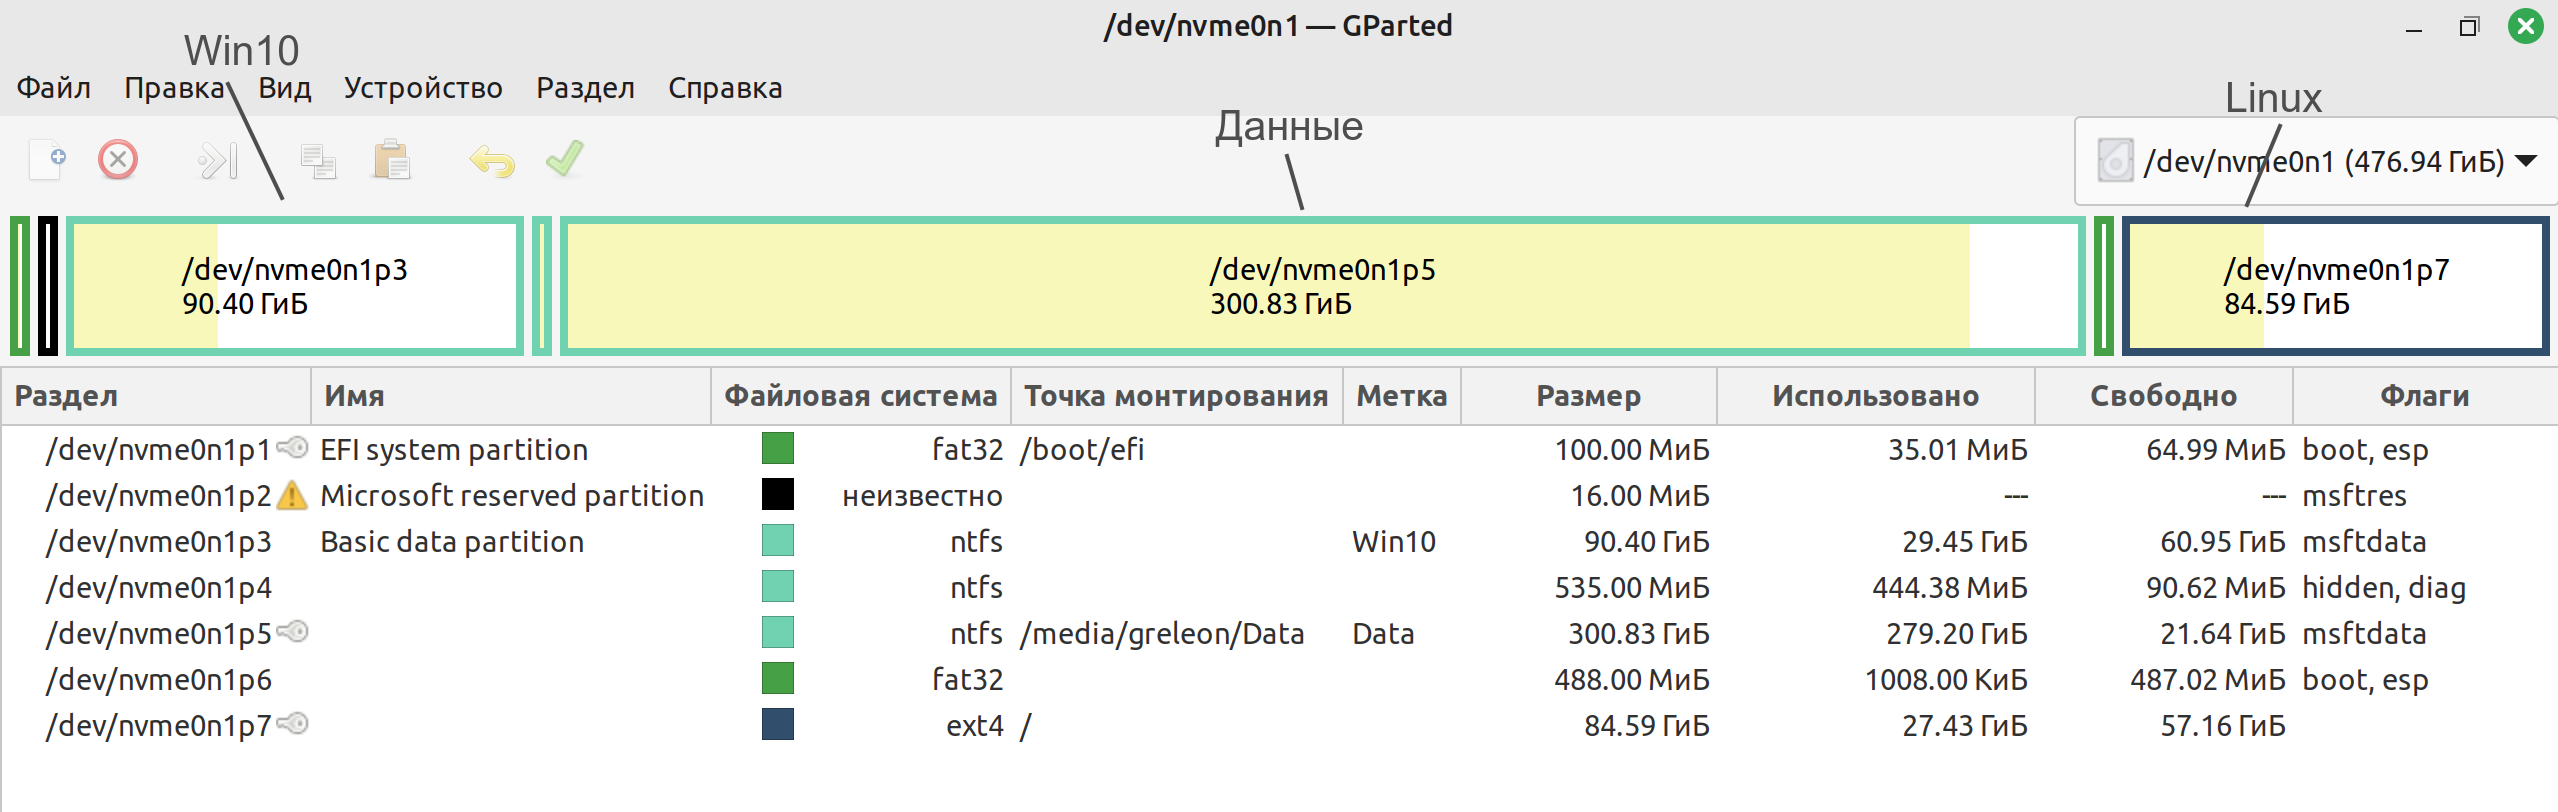This screenshot has width=2558, height=812.
Task: Select the /dev/nvme0n1p3 partition row
Action: point(1280,541)
